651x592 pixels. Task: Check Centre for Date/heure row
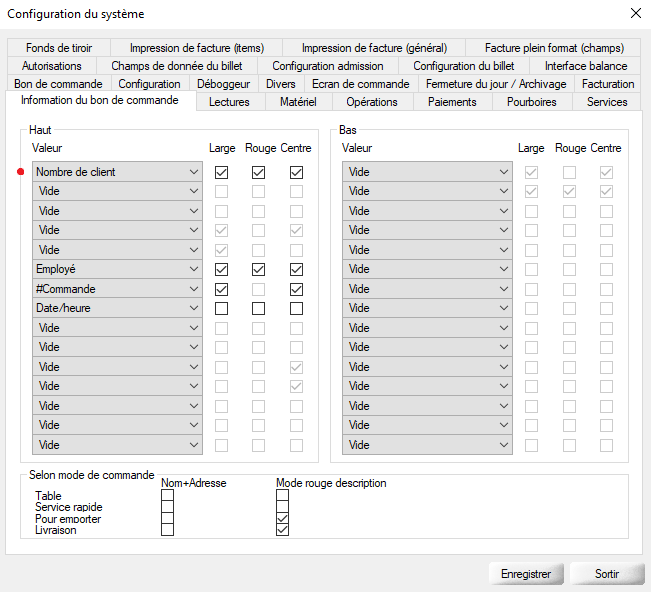coord(296,308)
